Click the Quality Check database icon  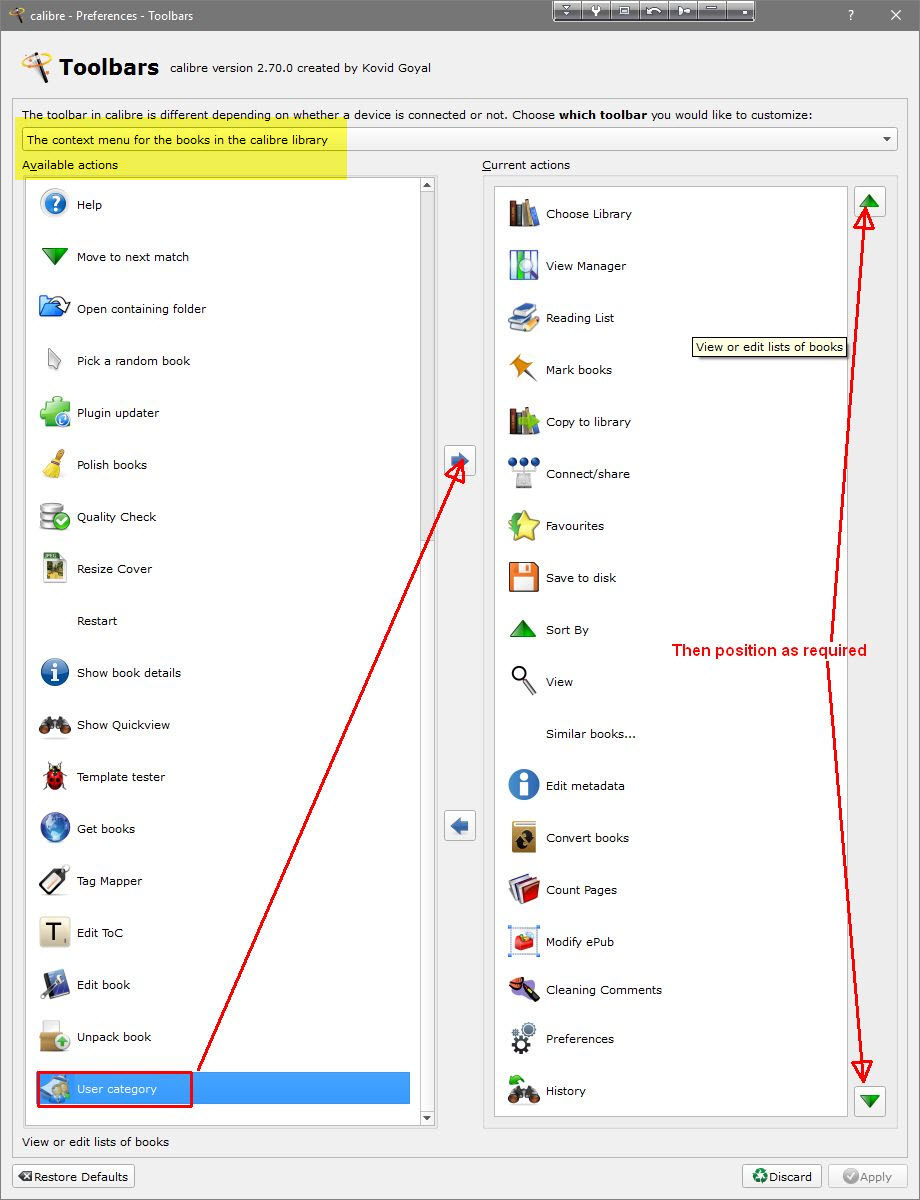[54, 516]
